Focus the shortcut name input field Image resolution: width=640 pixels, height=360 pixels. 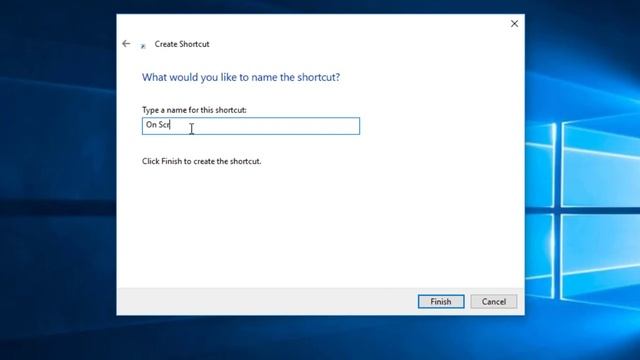click(251, 126)
